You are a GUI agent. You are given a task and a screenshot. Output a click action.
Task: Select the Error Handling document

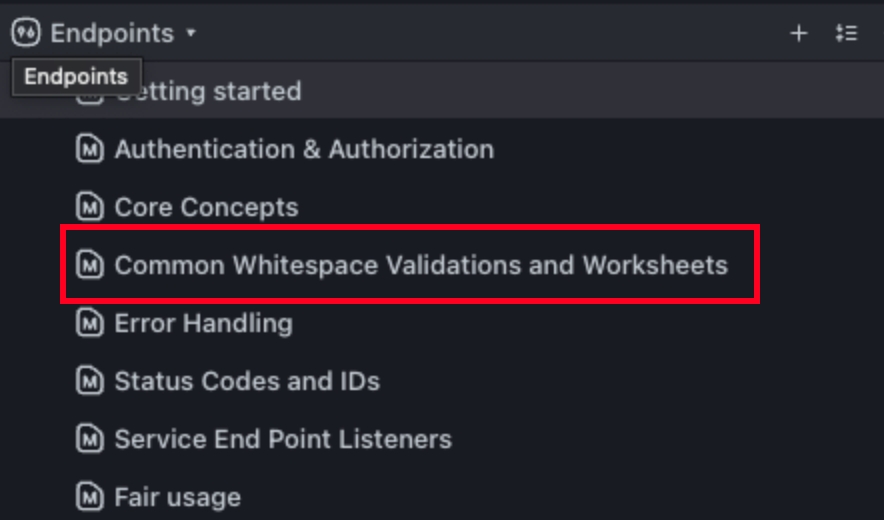(203, 323)
